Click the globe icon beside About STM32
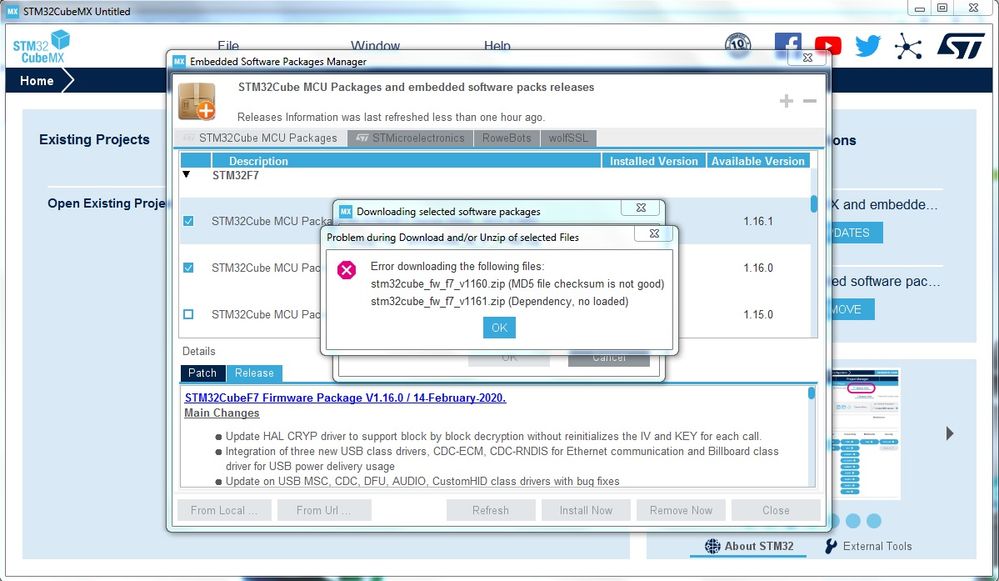Screen dimensions: 999x581 click(712, 546)
